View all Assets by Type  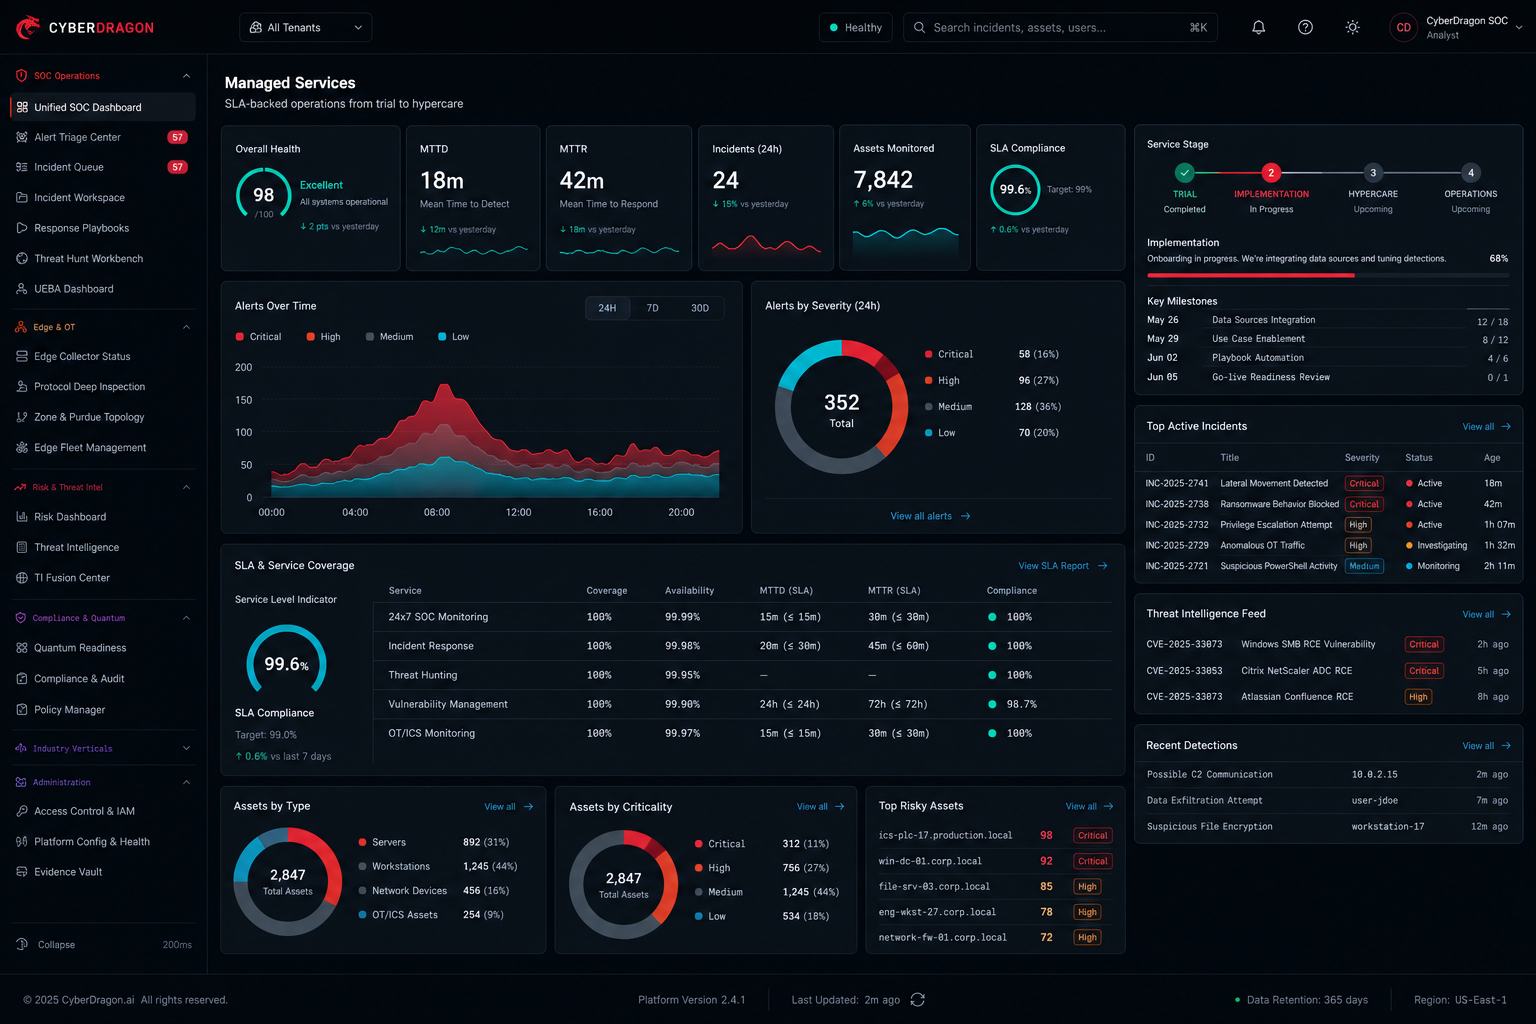click(x=508, y=807)
